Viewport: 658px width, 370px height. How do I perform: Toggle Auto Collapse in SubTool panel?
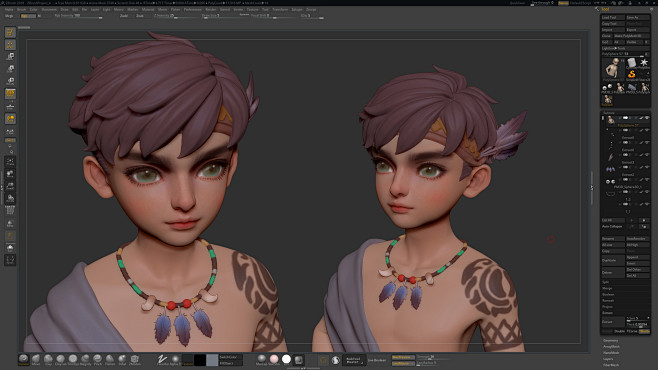point(612,227)
